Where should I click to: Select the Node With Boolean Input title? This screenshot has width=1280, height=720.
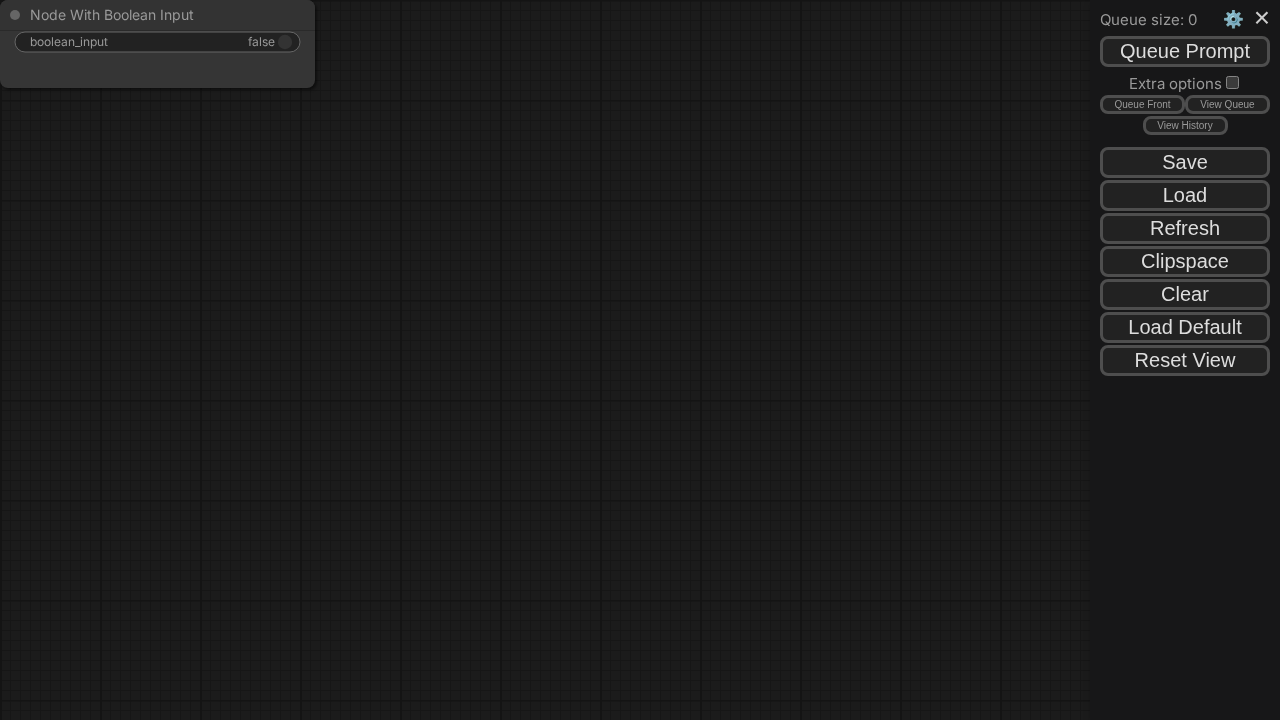(x=112, y=15)
